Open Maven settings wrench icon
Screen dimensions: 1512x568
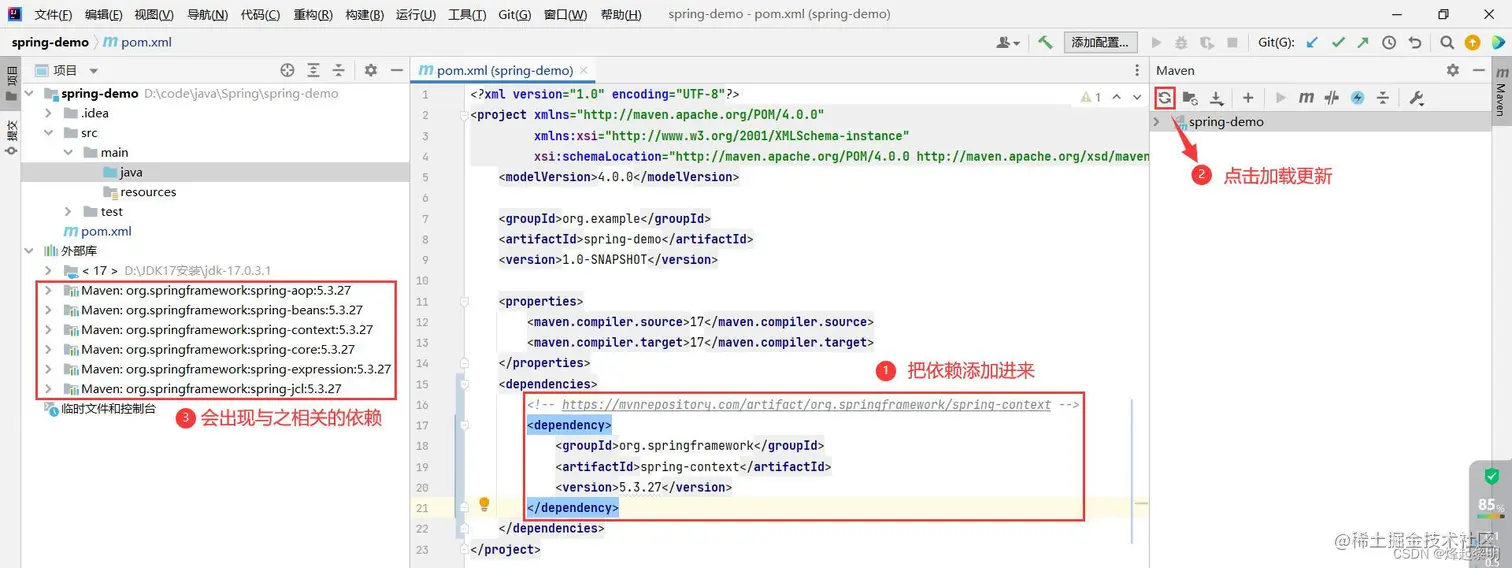(1416, 98)
